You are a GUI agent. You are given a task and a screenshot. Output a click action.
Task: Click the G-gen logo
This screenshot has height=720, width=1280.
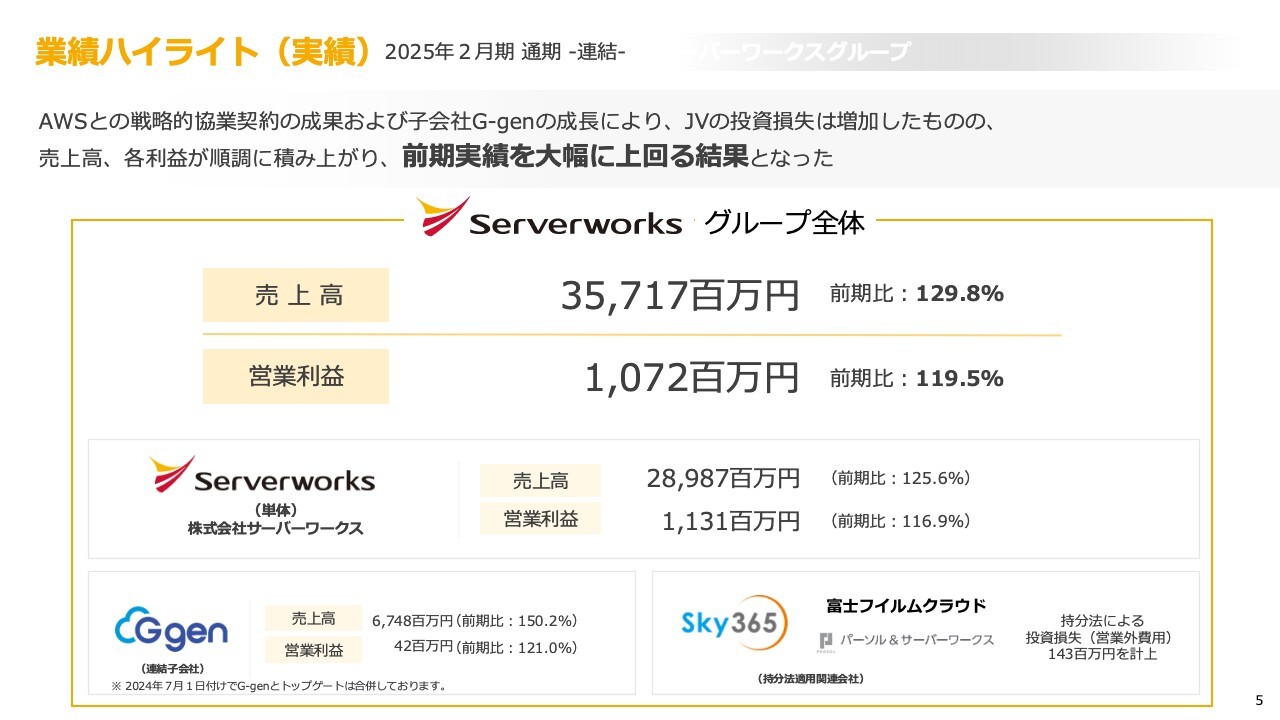(x=171, y=629)
